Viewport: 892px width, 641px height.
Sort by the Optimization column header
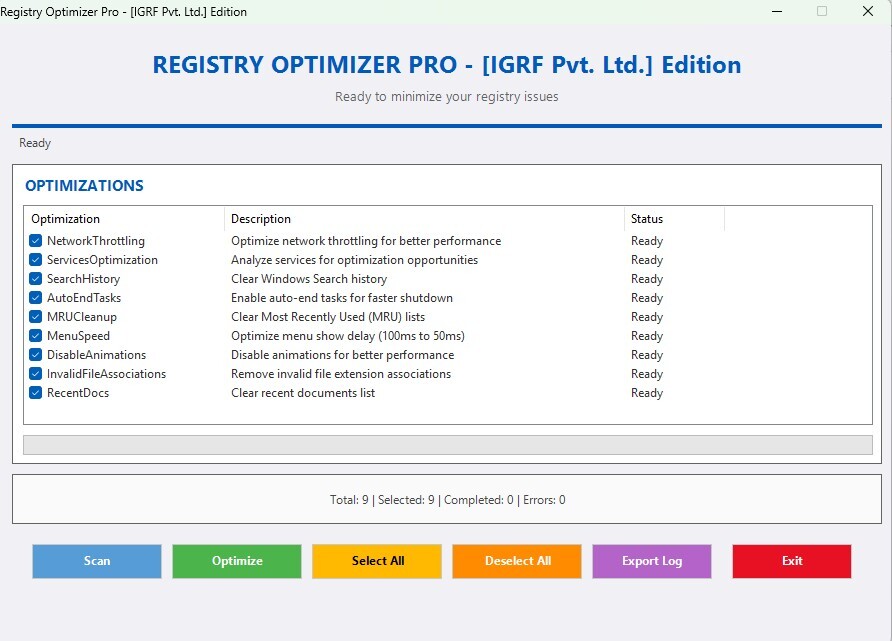point(124,219)
